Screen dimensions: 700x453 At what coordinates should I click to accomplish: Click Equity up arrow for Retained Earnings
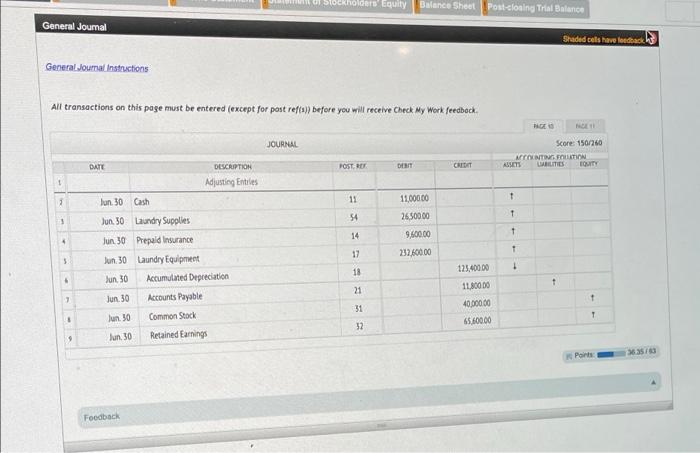tap(593, 315)
